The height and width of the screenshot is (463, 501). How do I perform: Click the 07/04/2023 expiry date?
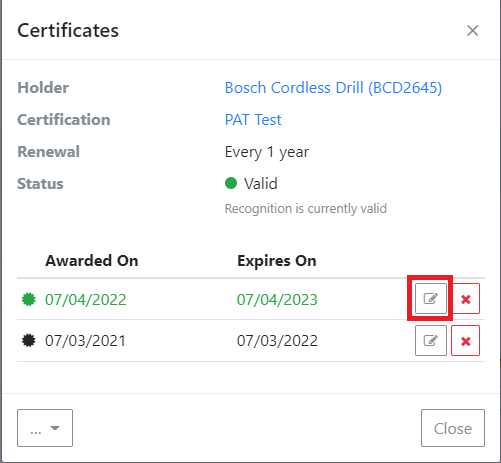(277, 299)
